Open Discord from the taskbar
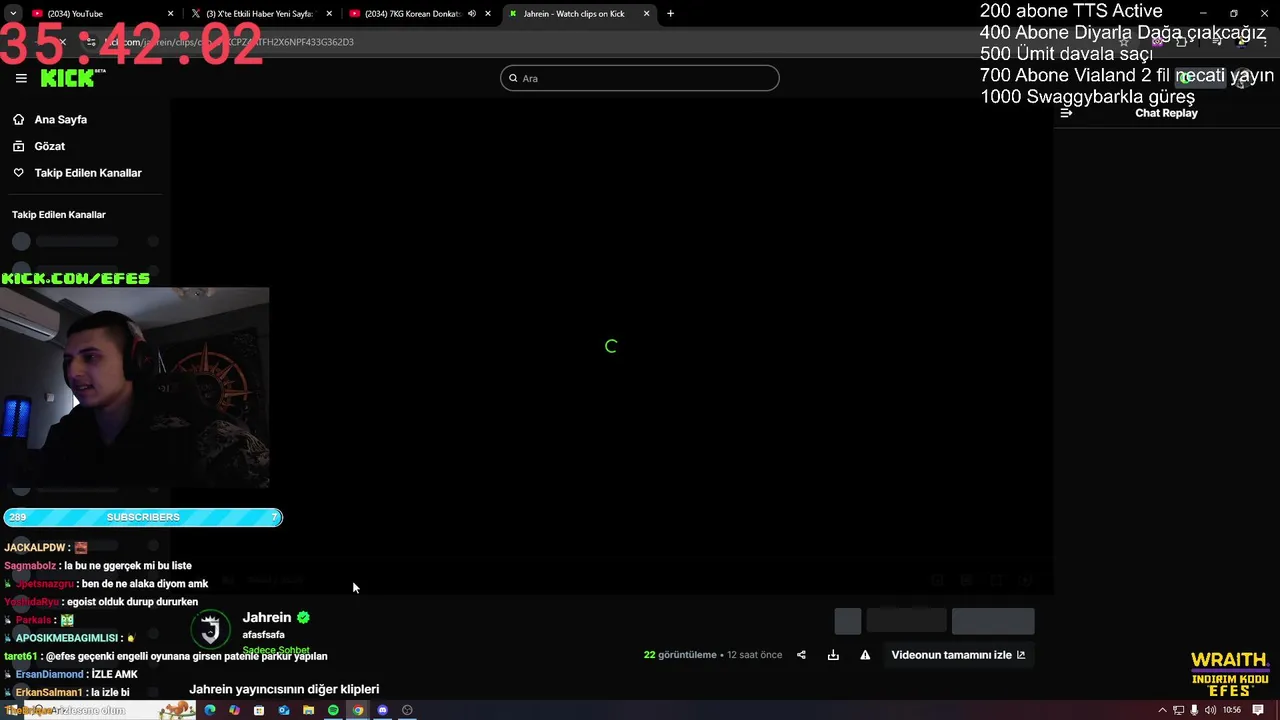This screenshot has height=720, width=1280. (x=382, y=710)
